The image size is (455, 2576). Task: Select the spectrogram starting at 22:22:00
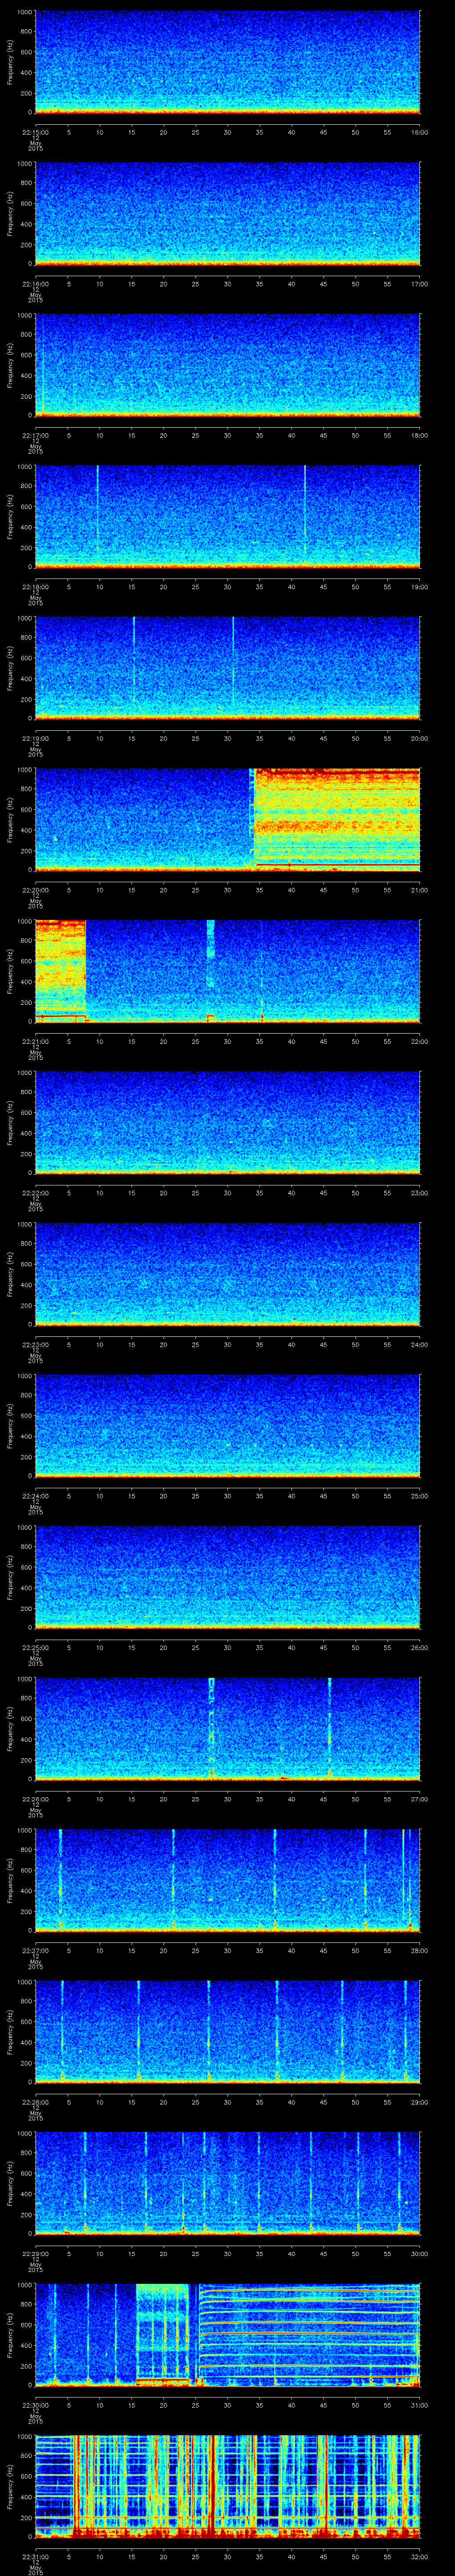(228, 1122)
